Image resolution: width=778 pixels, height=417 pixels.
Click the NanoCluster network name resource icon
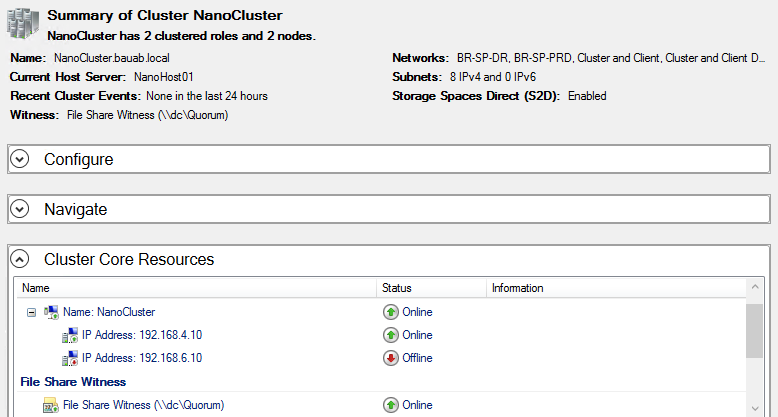click(x=51, y=312)
